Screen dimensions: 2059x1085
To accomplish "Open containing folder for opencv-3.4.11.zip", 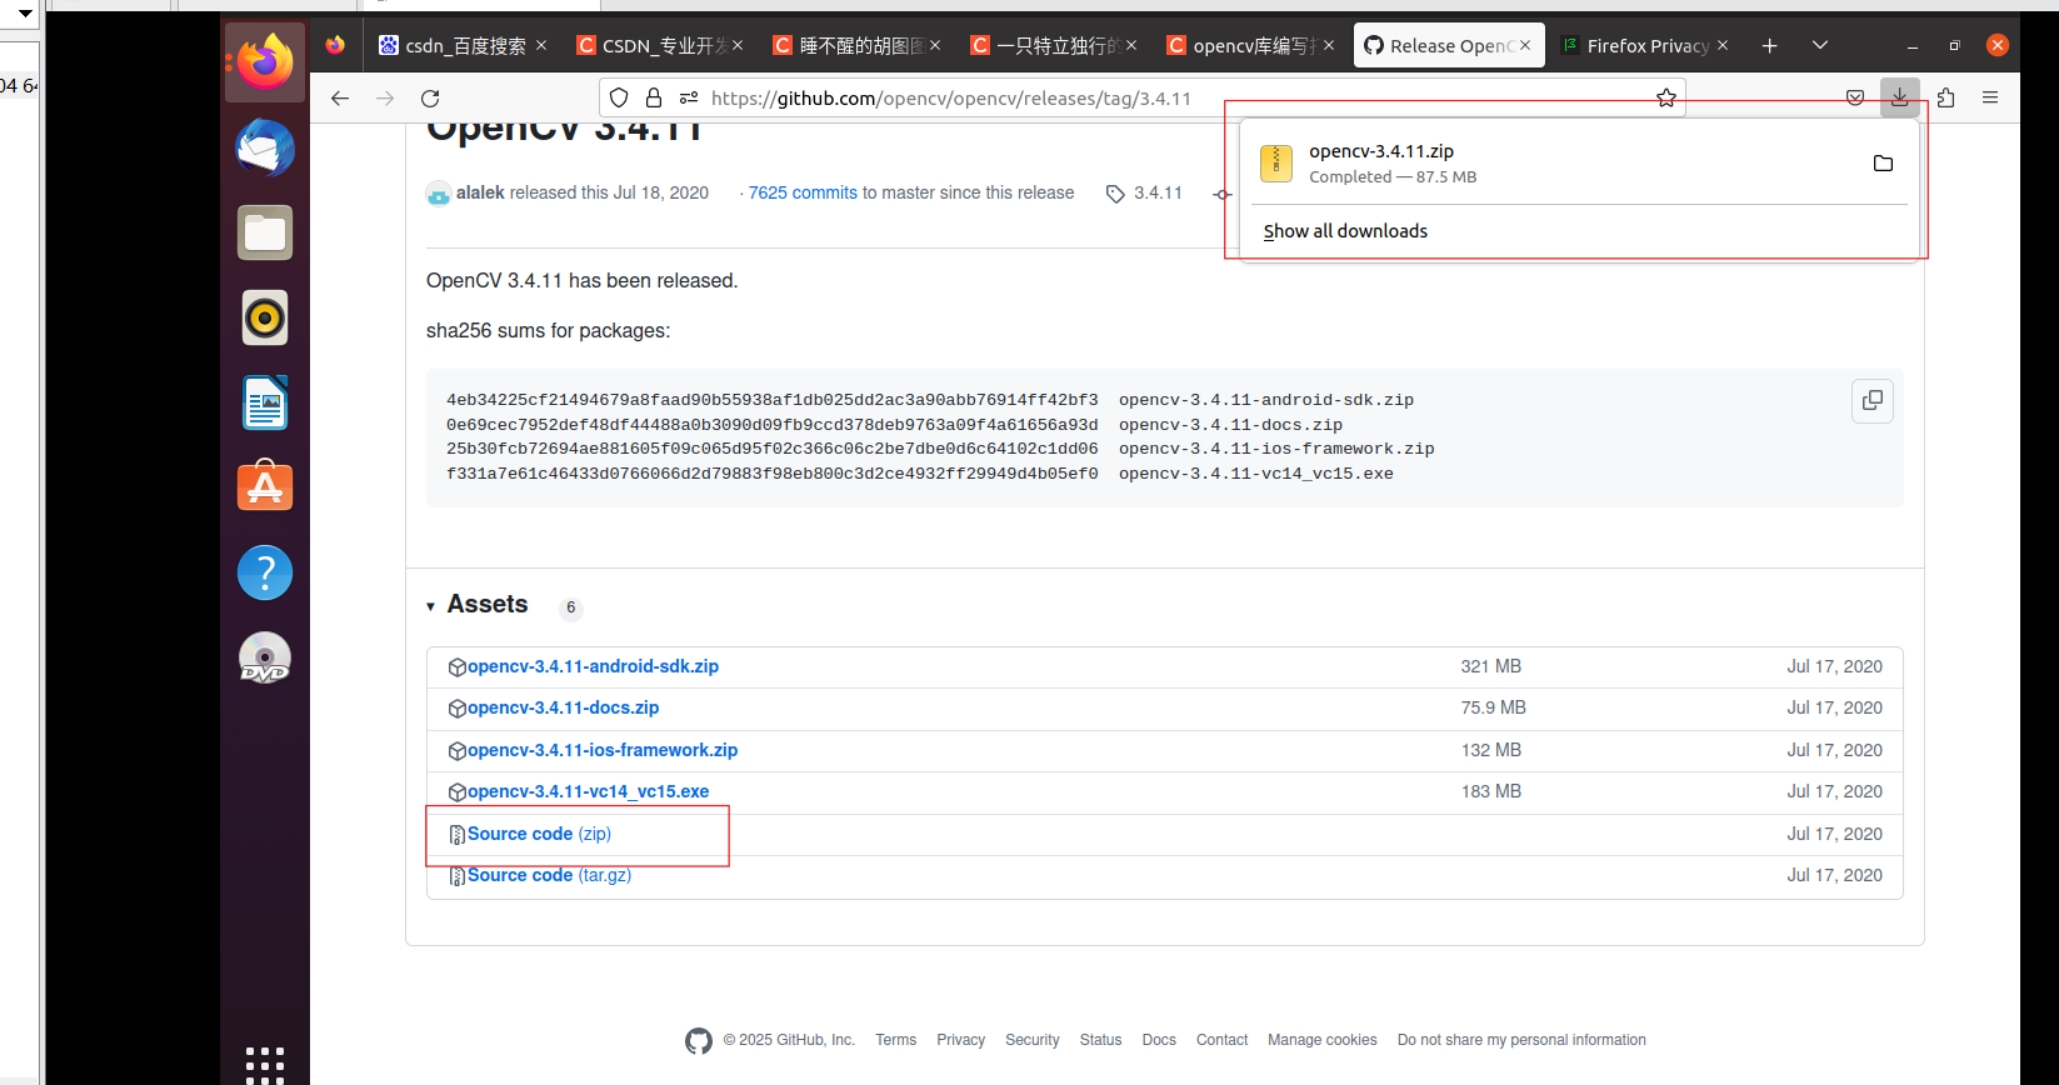I will [x=1882, y=163].
